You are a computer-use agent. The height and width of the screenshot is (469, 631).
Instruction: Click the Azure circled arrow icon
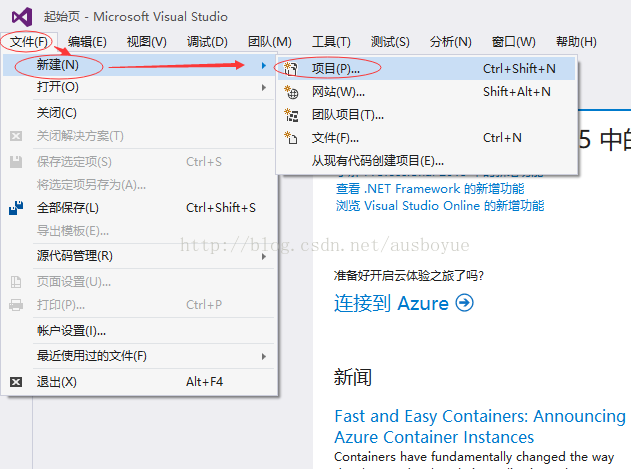point(464,303)
